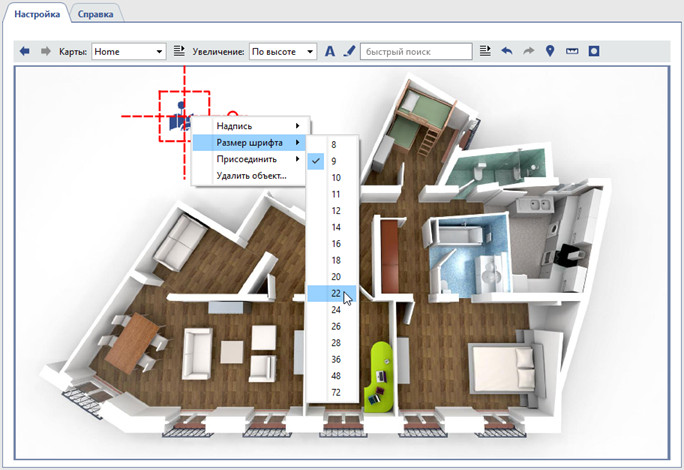Open the Карты Home dropdown
Viewport: 684px width, 470px height.
click(x=128, y=51)
